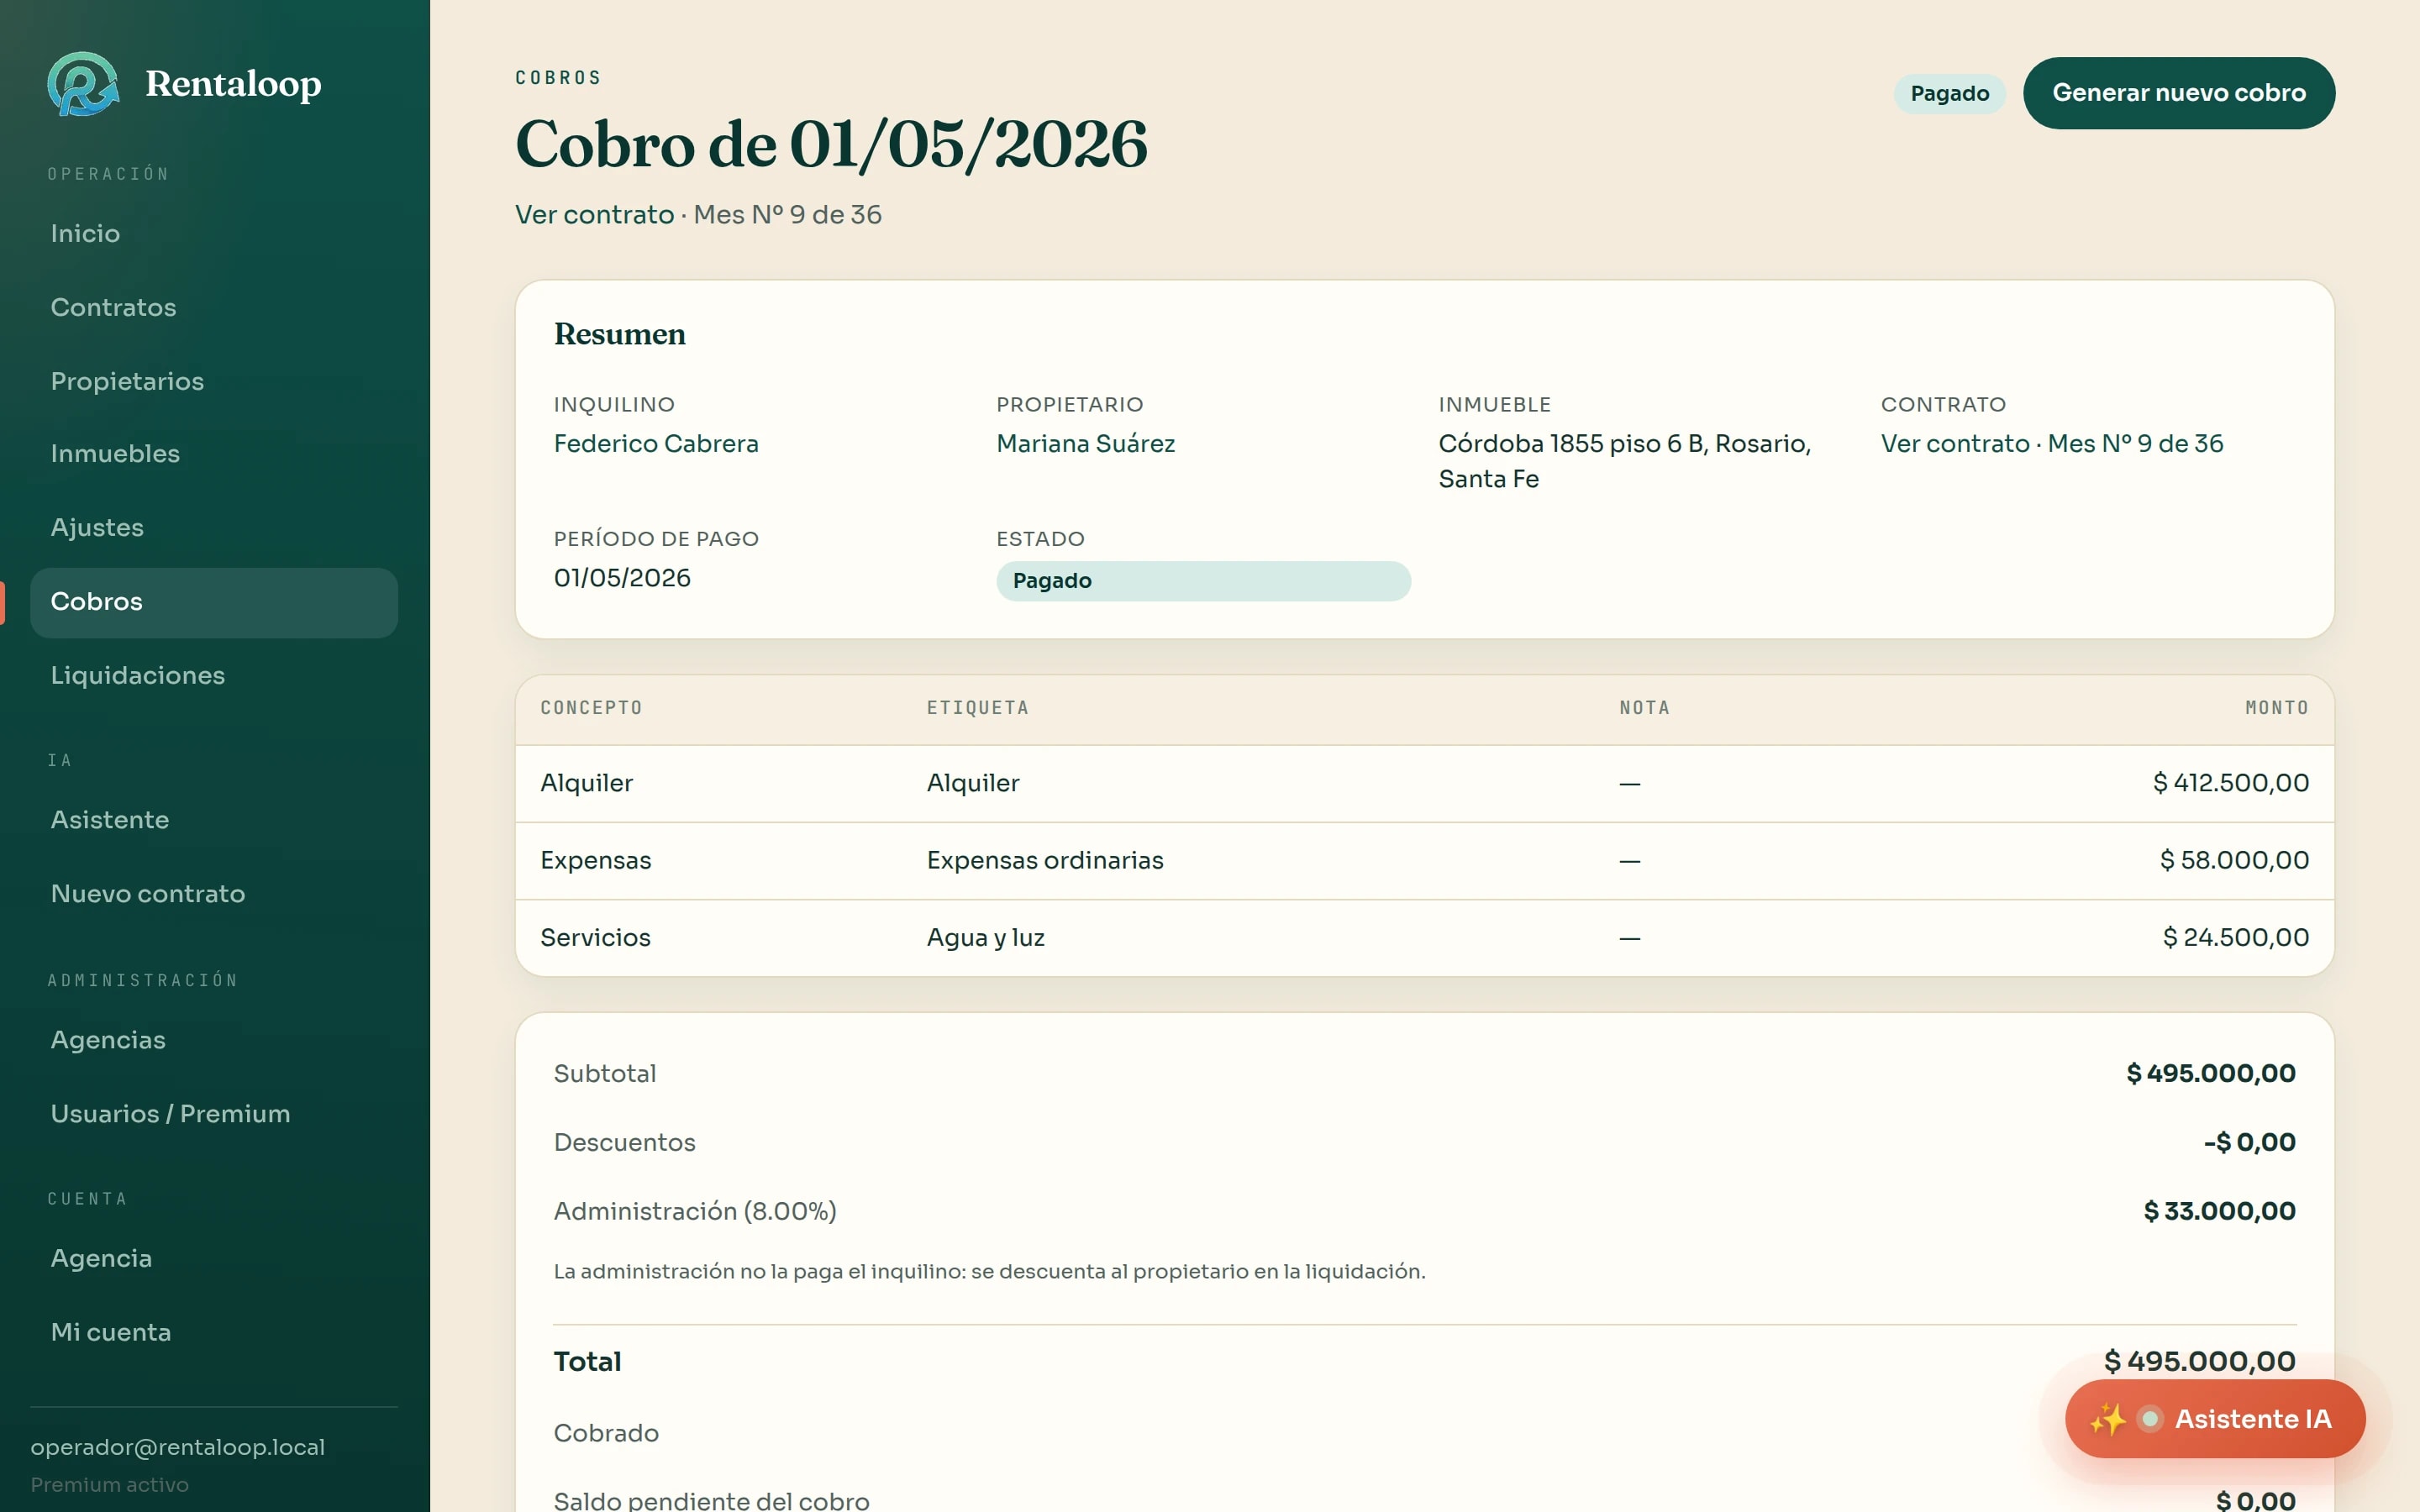Screen dimensions: 2420x1512
Task: Click Nuevo contrato in sidebar
Action: [214, 893]
